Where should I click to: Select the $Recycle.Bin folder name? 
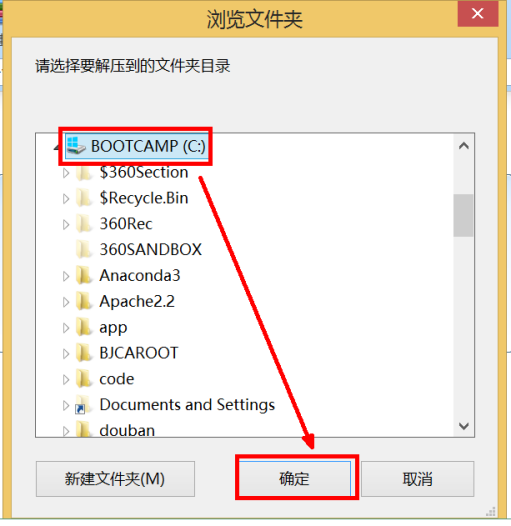(x=144, y=198)
